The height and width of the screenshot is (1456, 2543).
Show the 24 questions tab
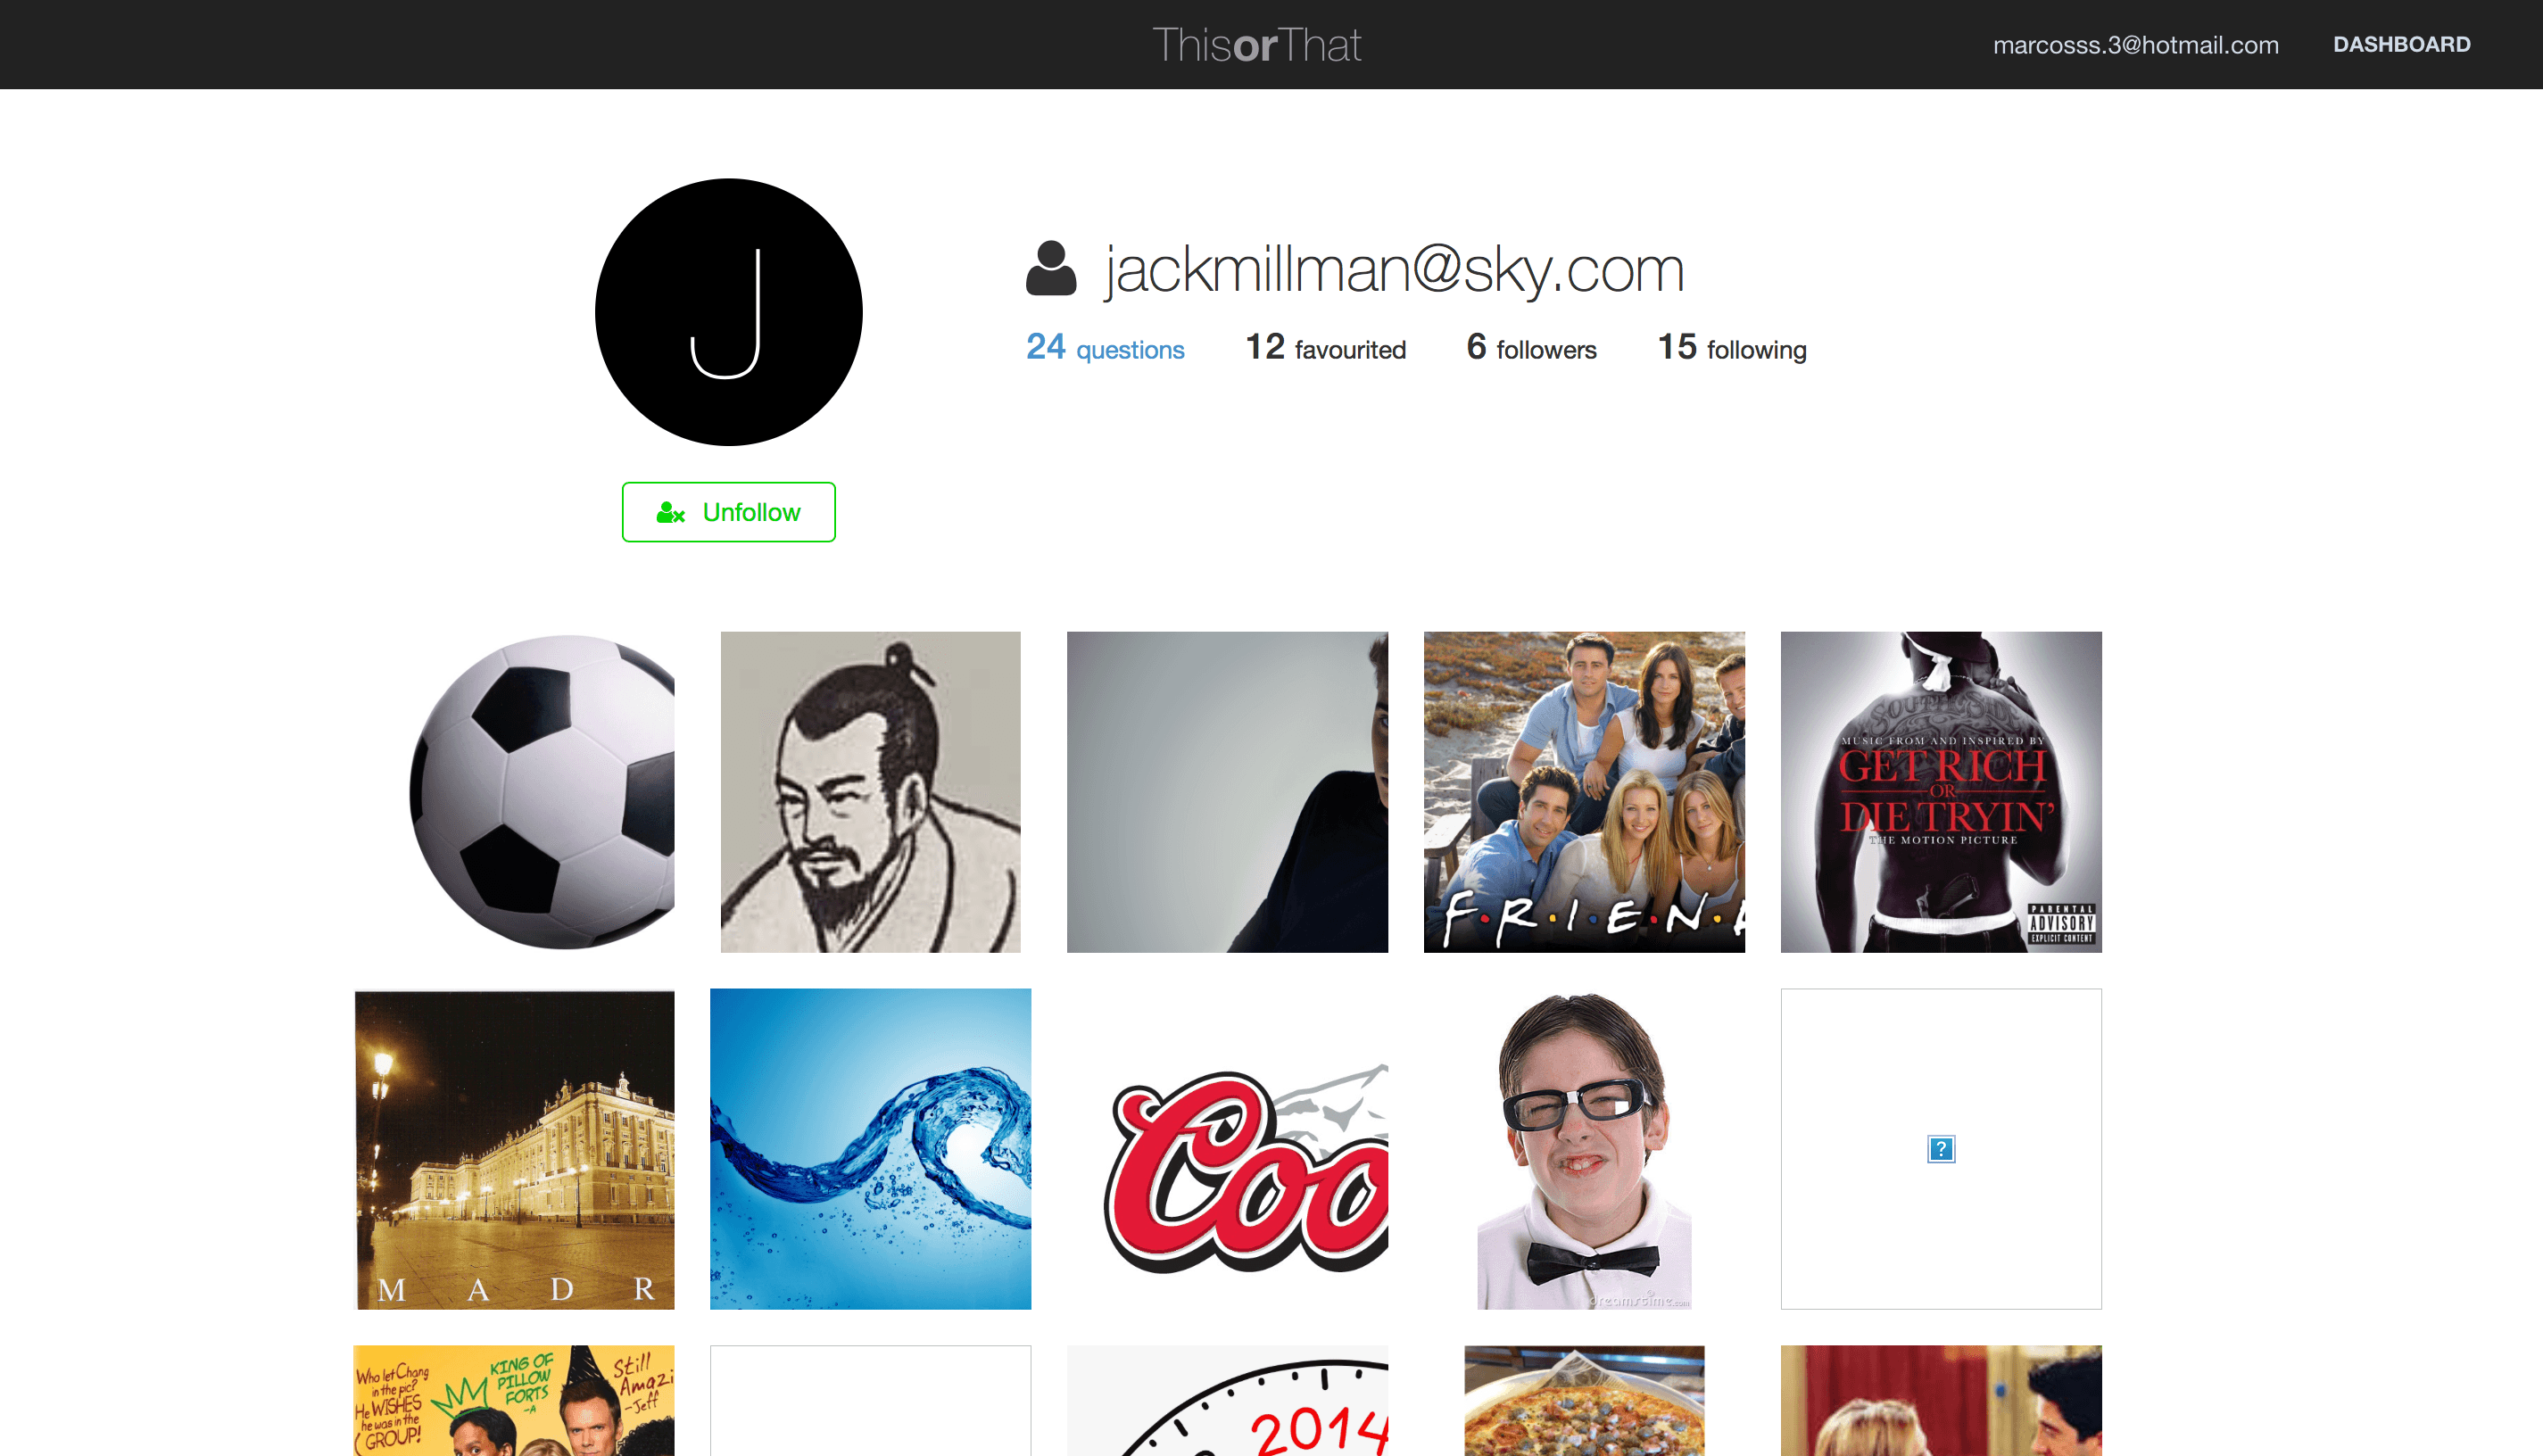pos(1105,348)
